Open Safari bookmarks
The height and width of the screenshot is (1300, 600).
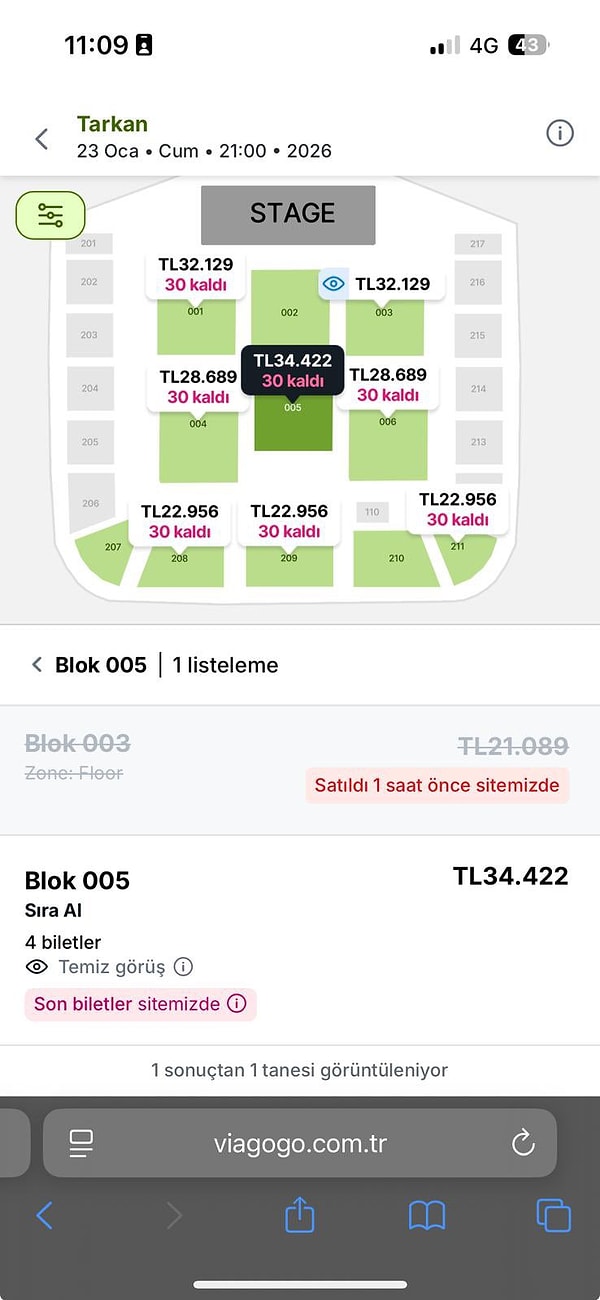click(x=427, y=1216)
